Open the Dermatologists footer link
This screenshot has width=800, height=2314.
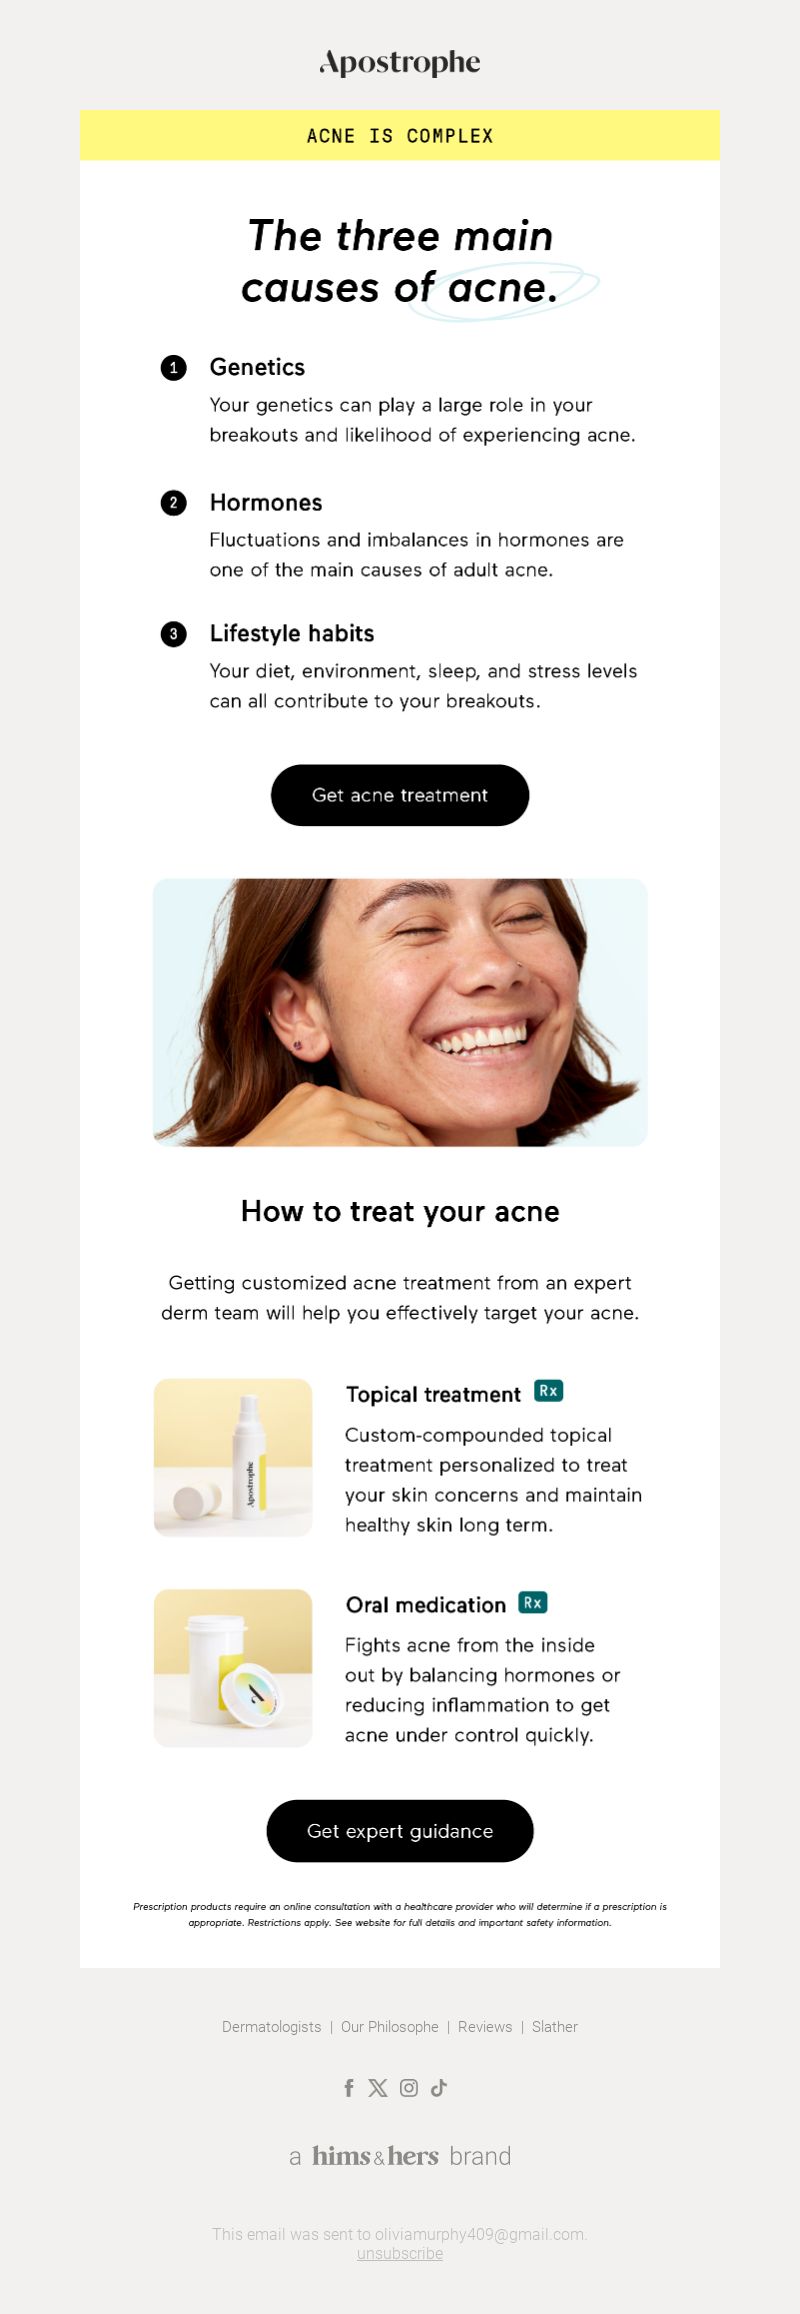click(272, 2027)
